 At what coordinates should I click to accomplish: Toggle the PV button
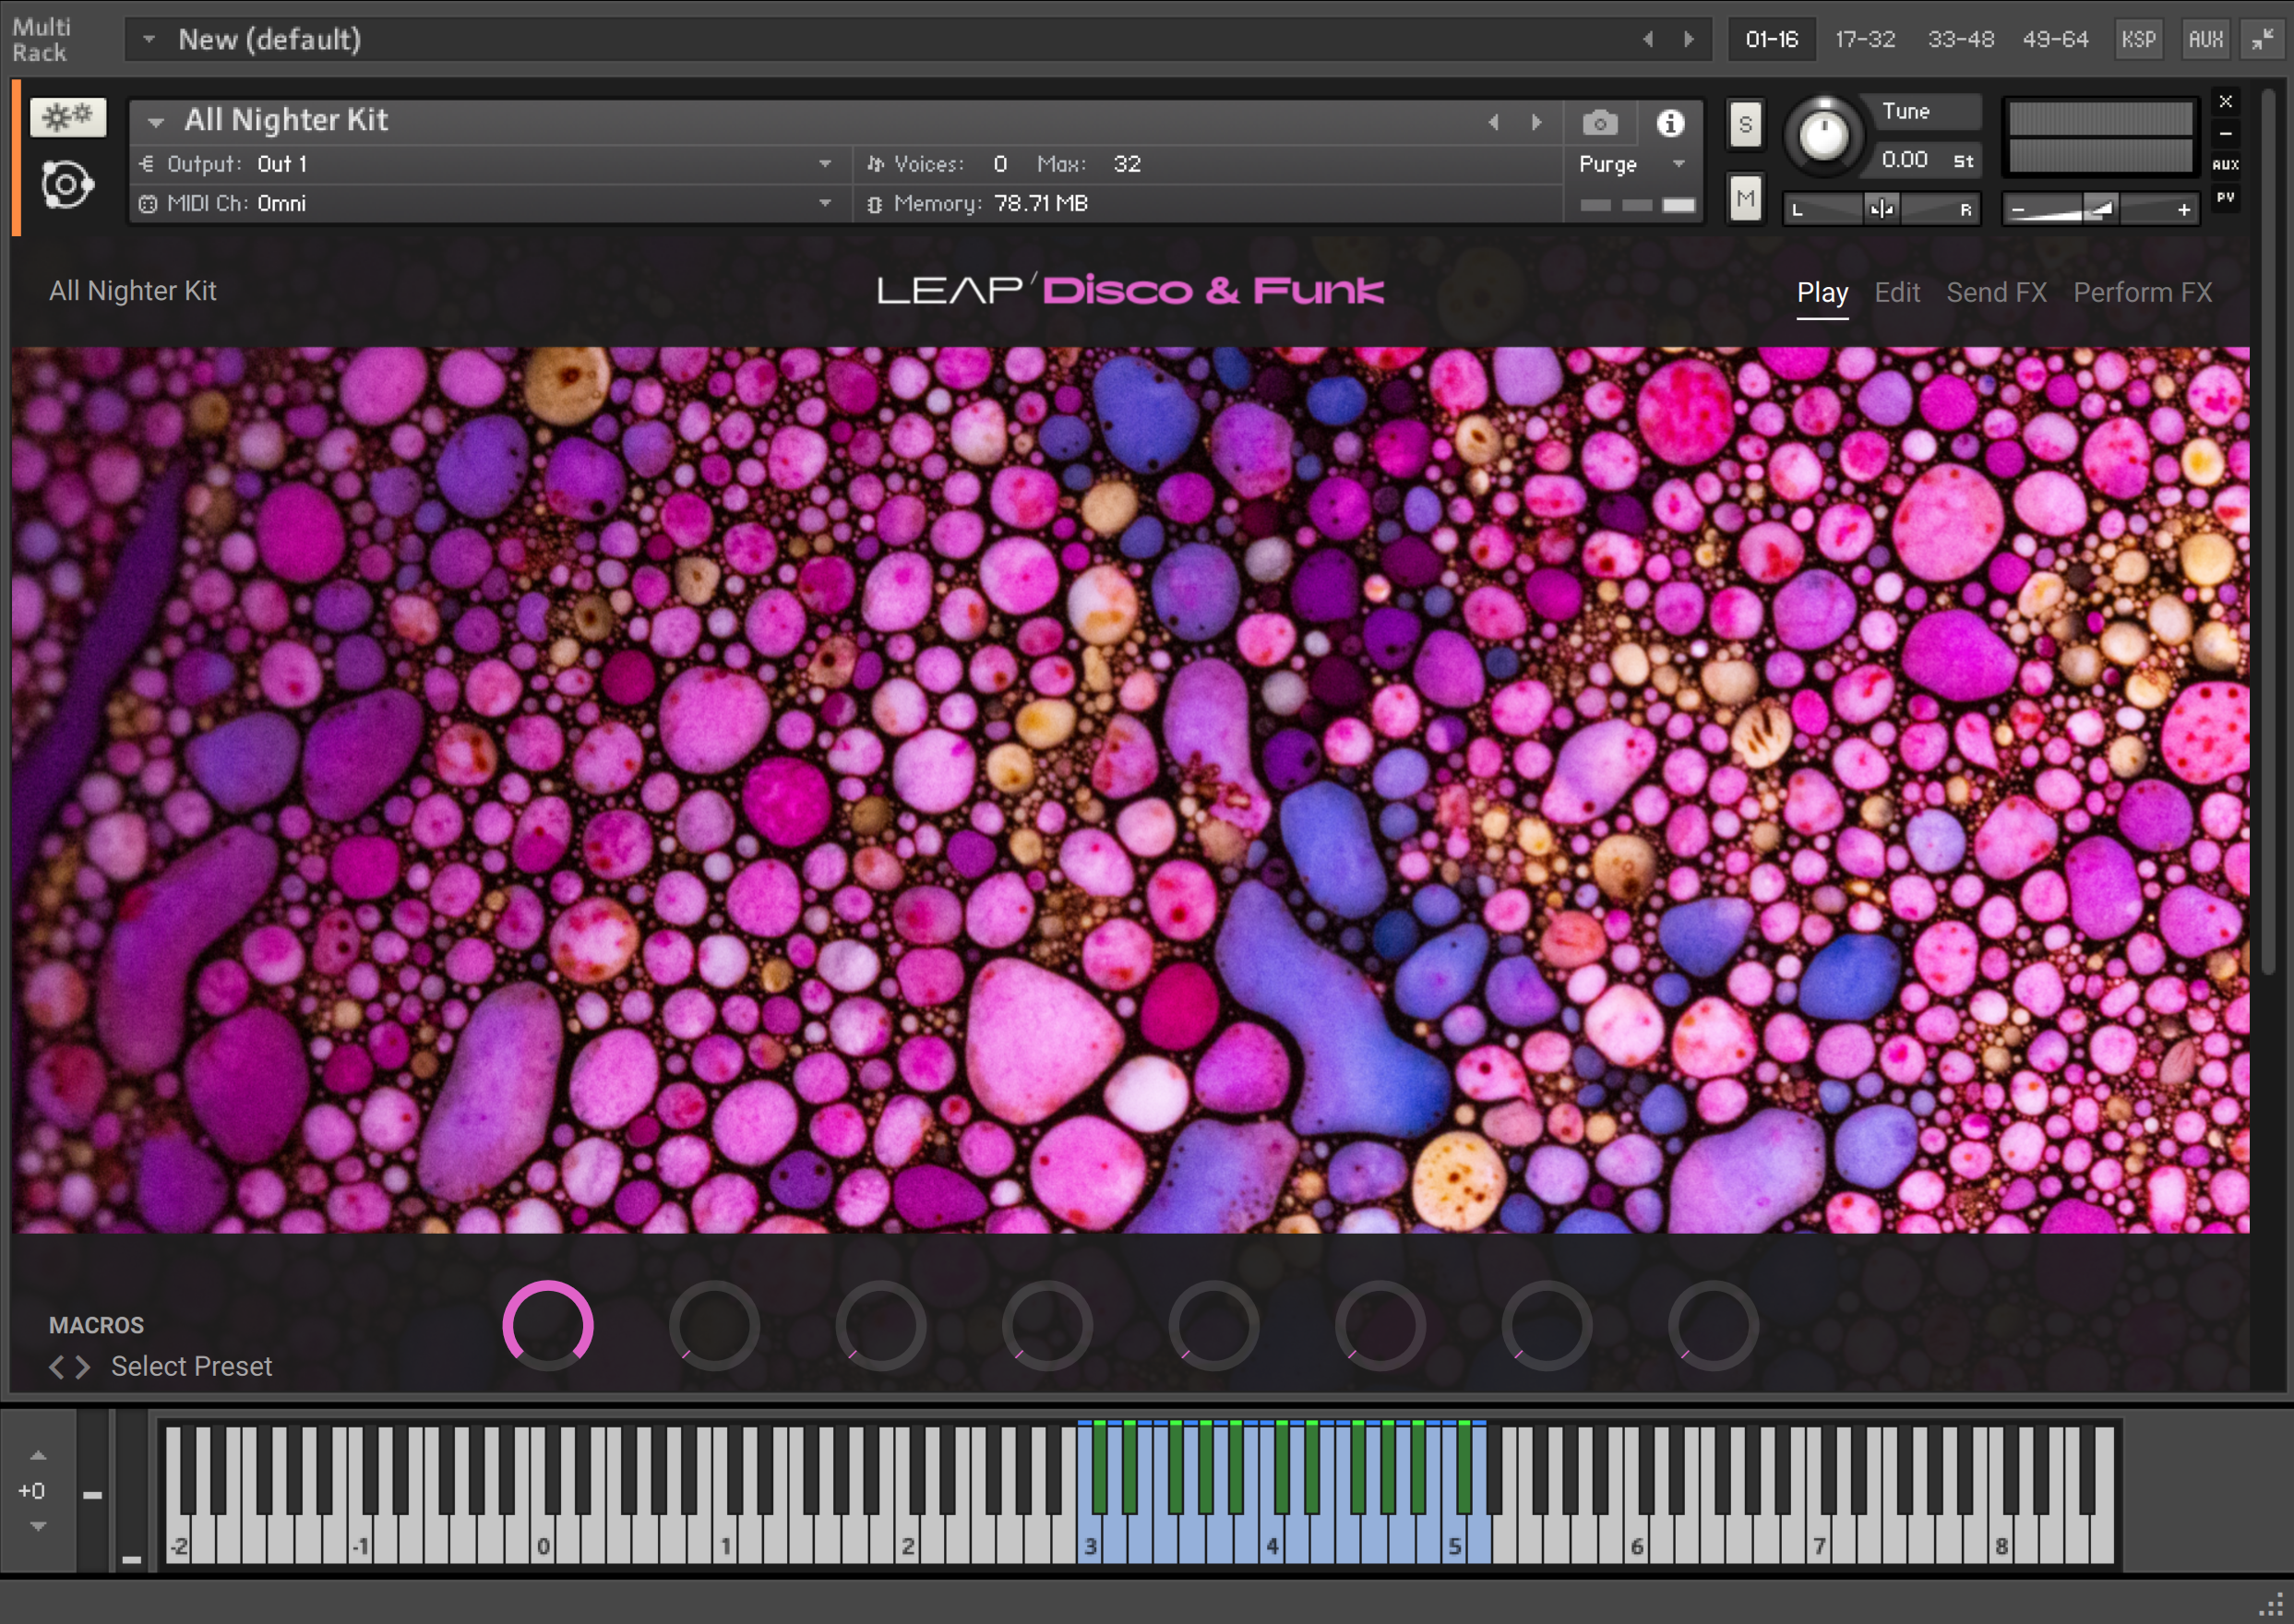coord(2225,197)
